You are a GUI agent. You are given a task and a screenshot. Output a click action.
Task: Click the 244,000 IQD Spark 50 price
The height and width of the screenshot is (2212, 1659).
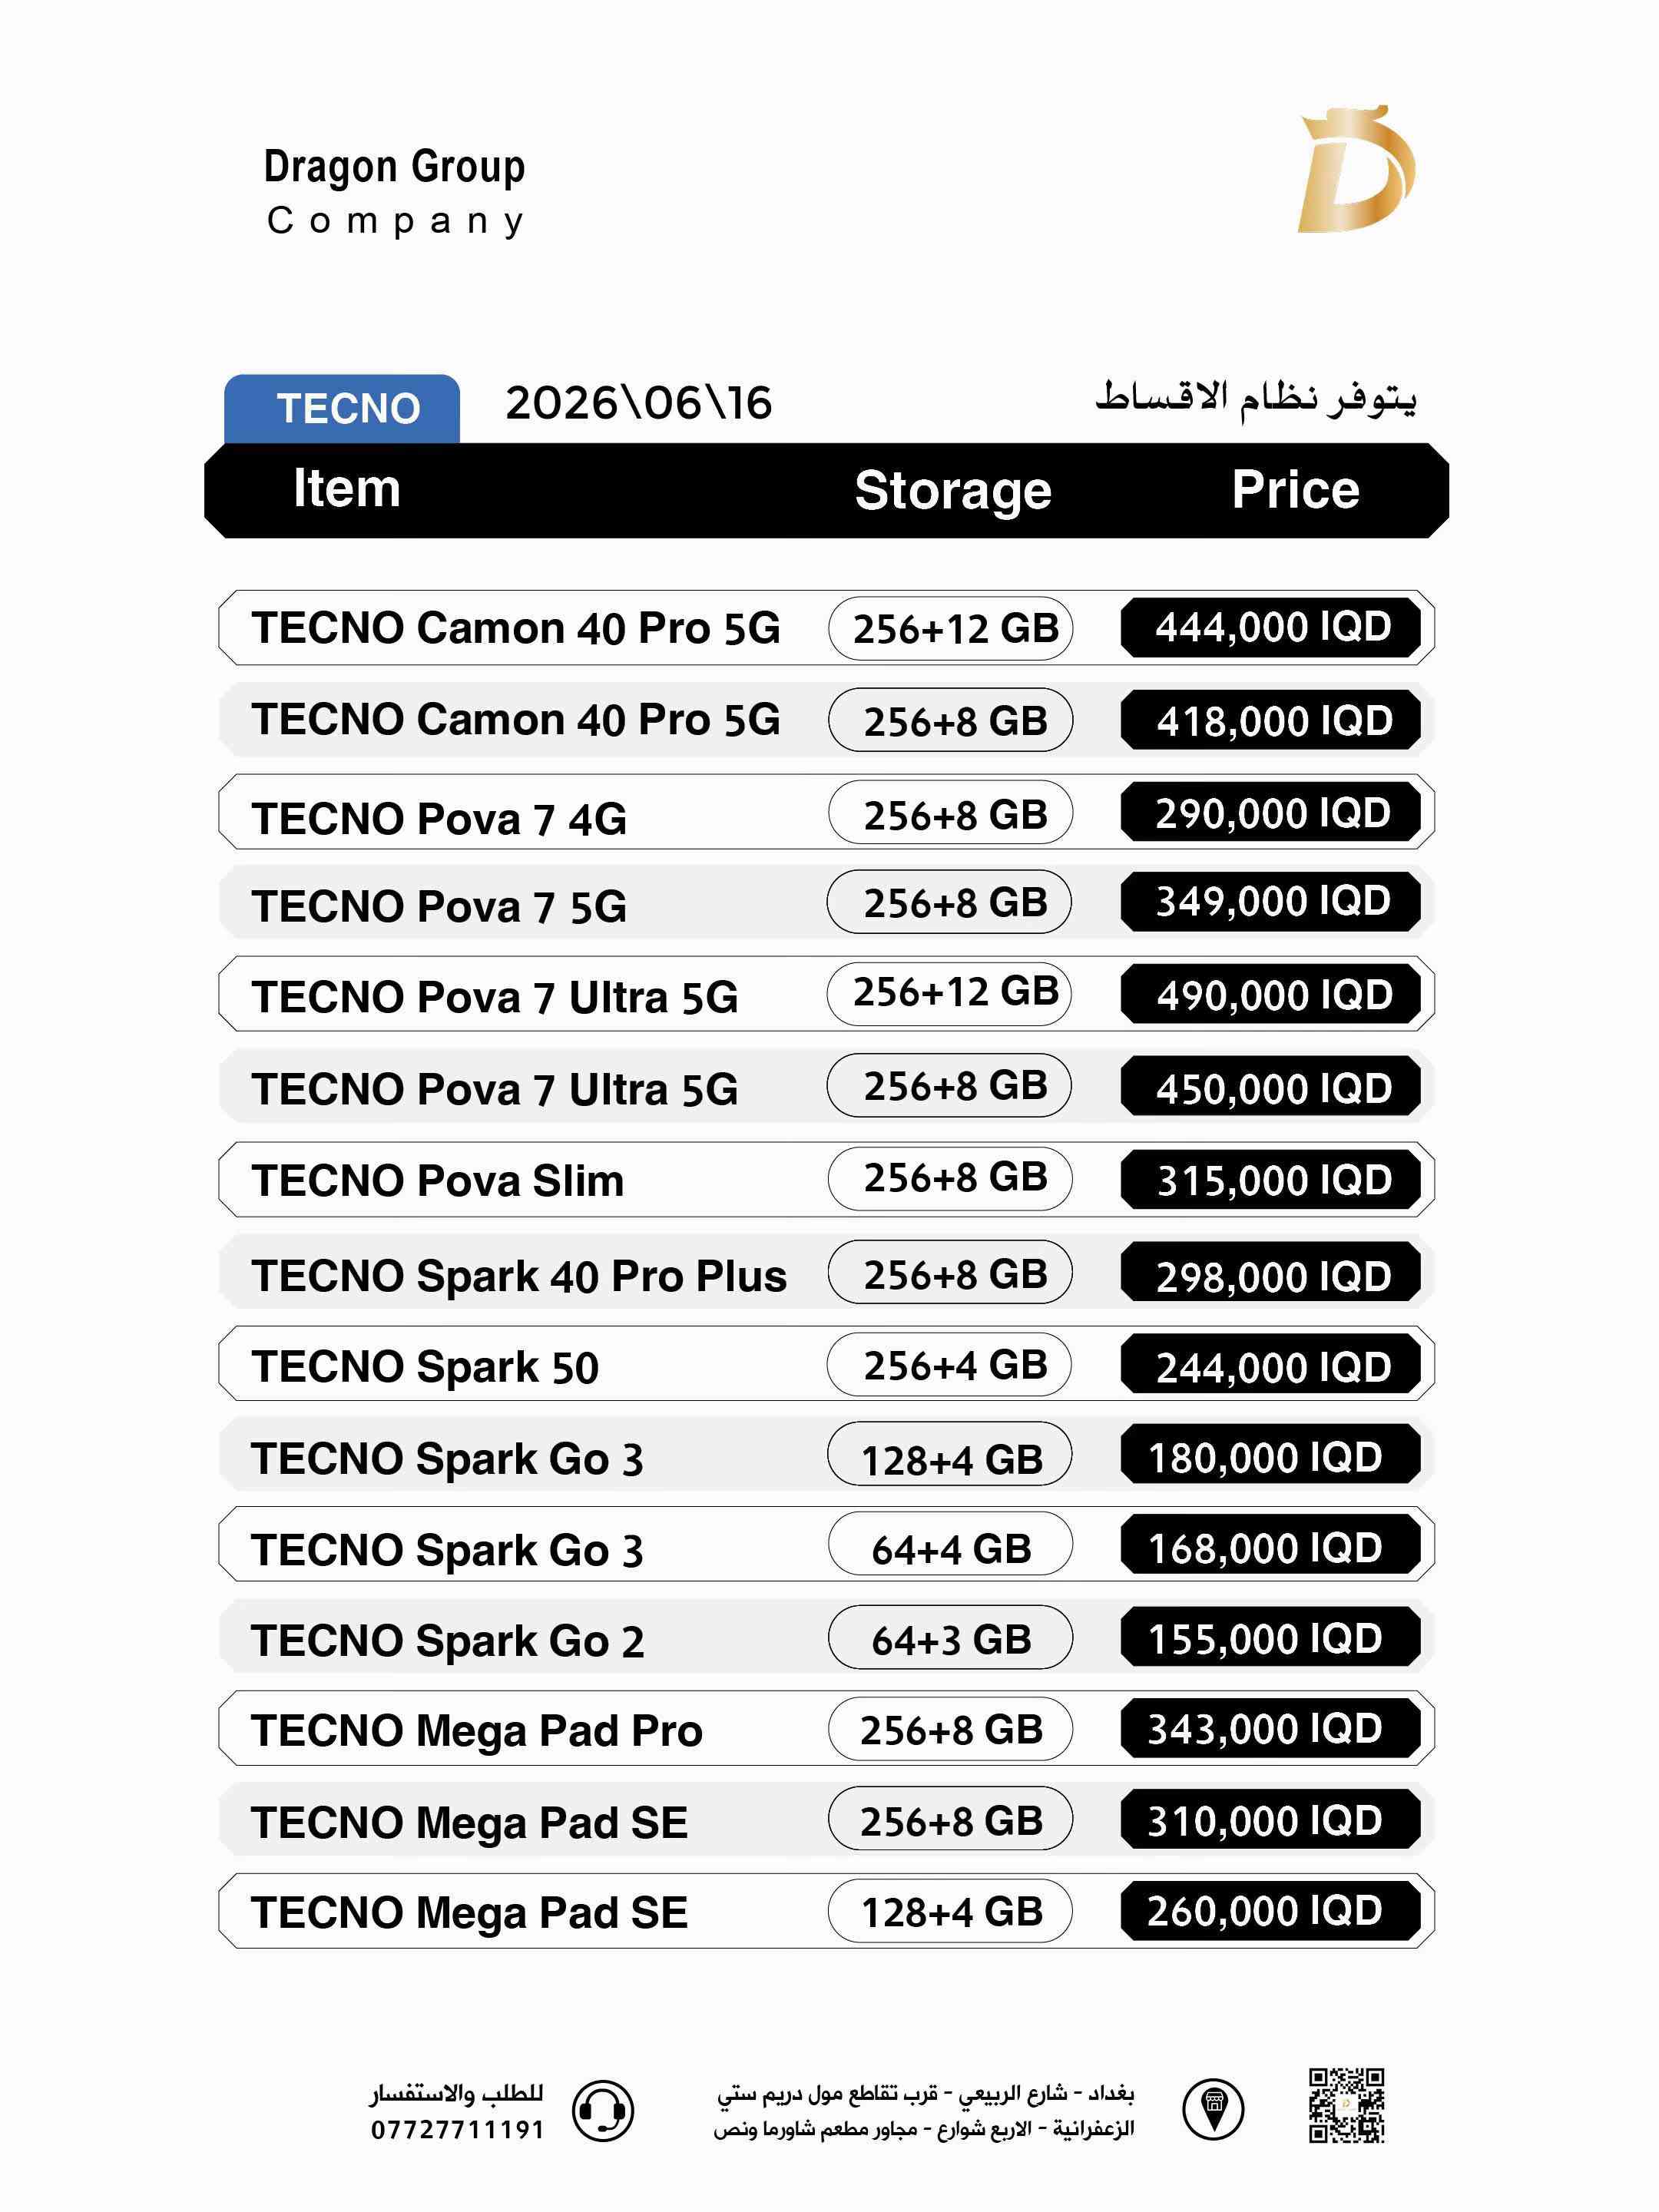(x=1271, y=1365)
